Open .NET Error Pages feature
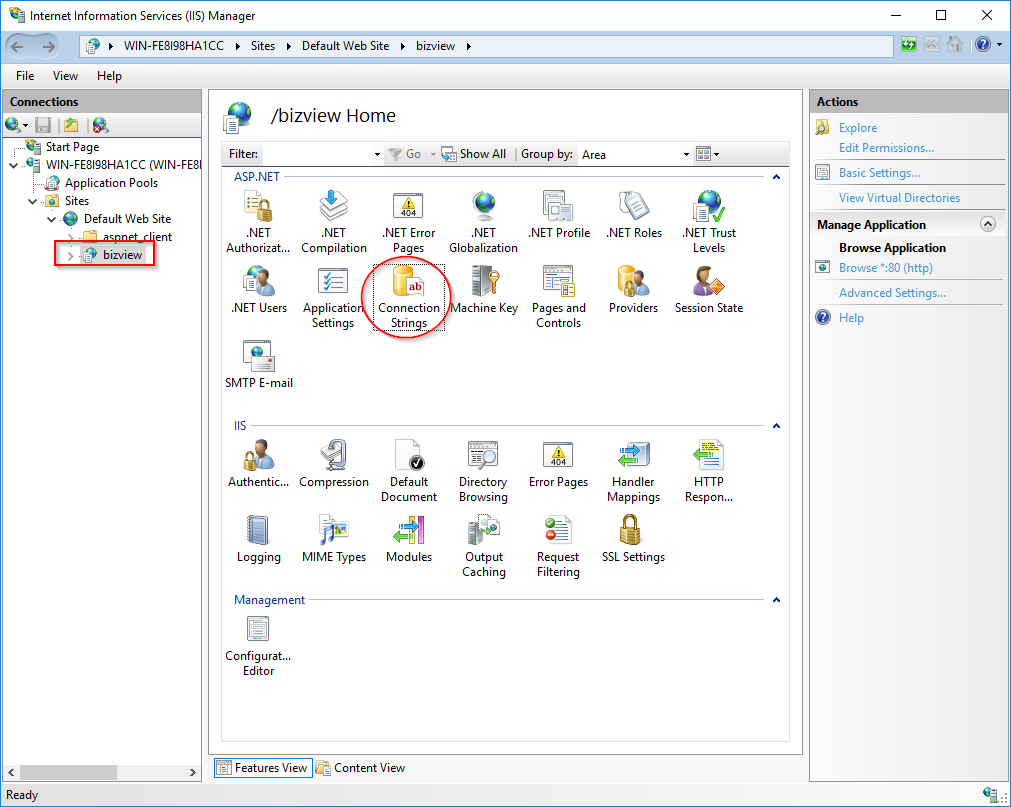 pos(408,222)
